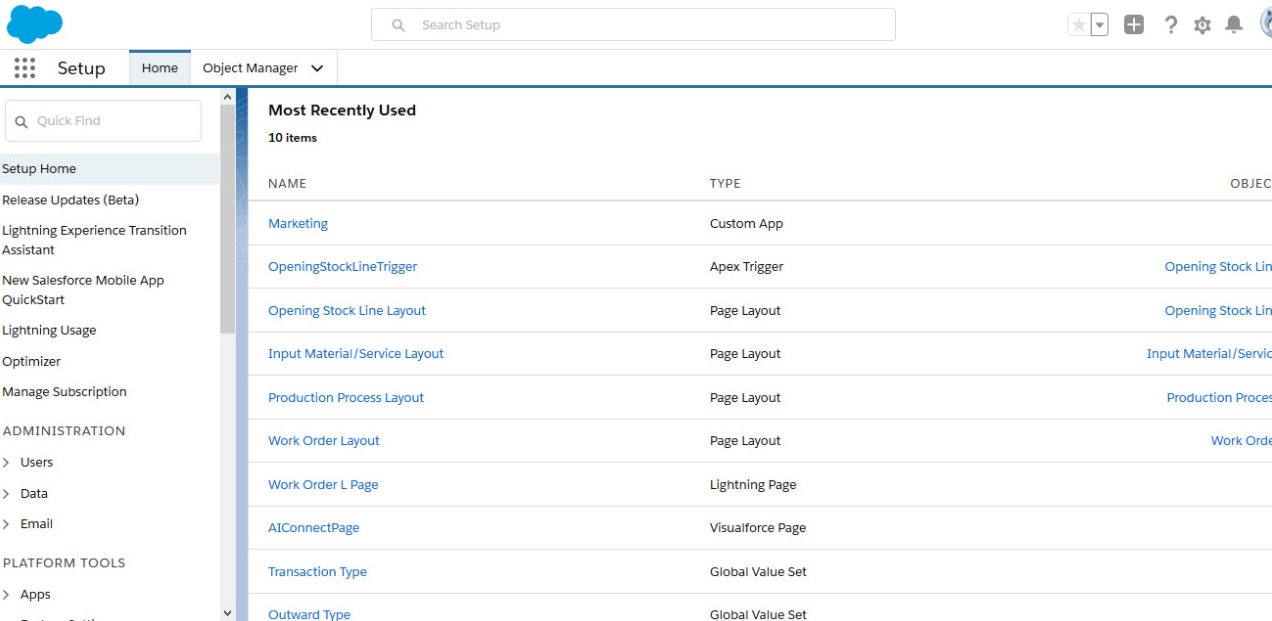Image resolution: width=1272 pixels, height=621 pixels.
Task: Open Manage Subscription in sidebar
Action: (x=64, y=391)
